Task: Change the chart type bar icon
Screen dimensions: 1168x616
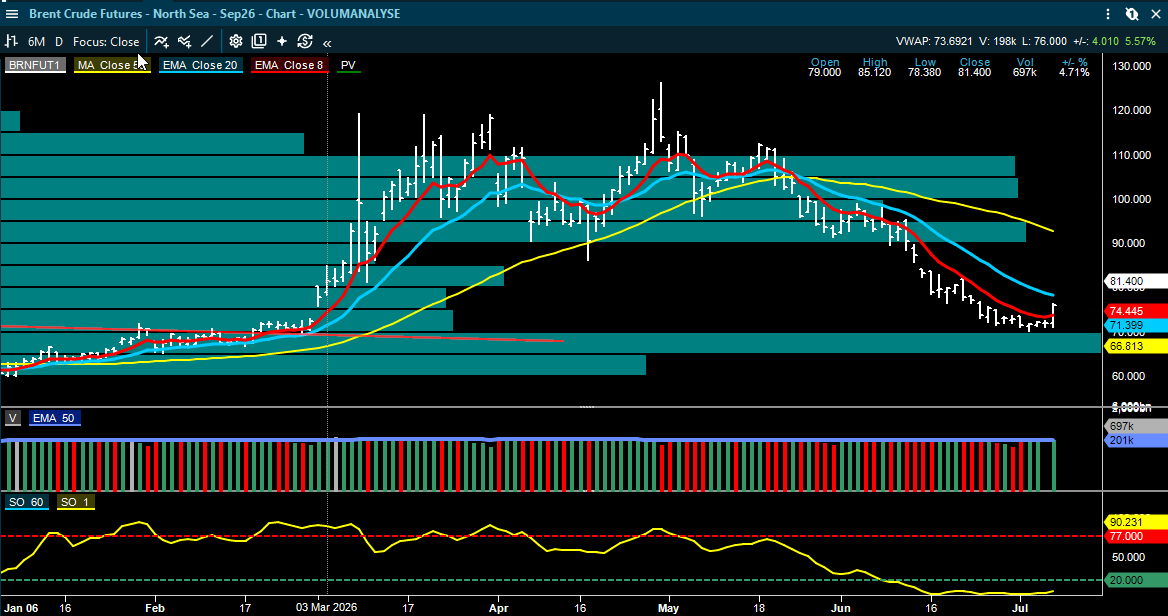Action: tap(11, 42)
